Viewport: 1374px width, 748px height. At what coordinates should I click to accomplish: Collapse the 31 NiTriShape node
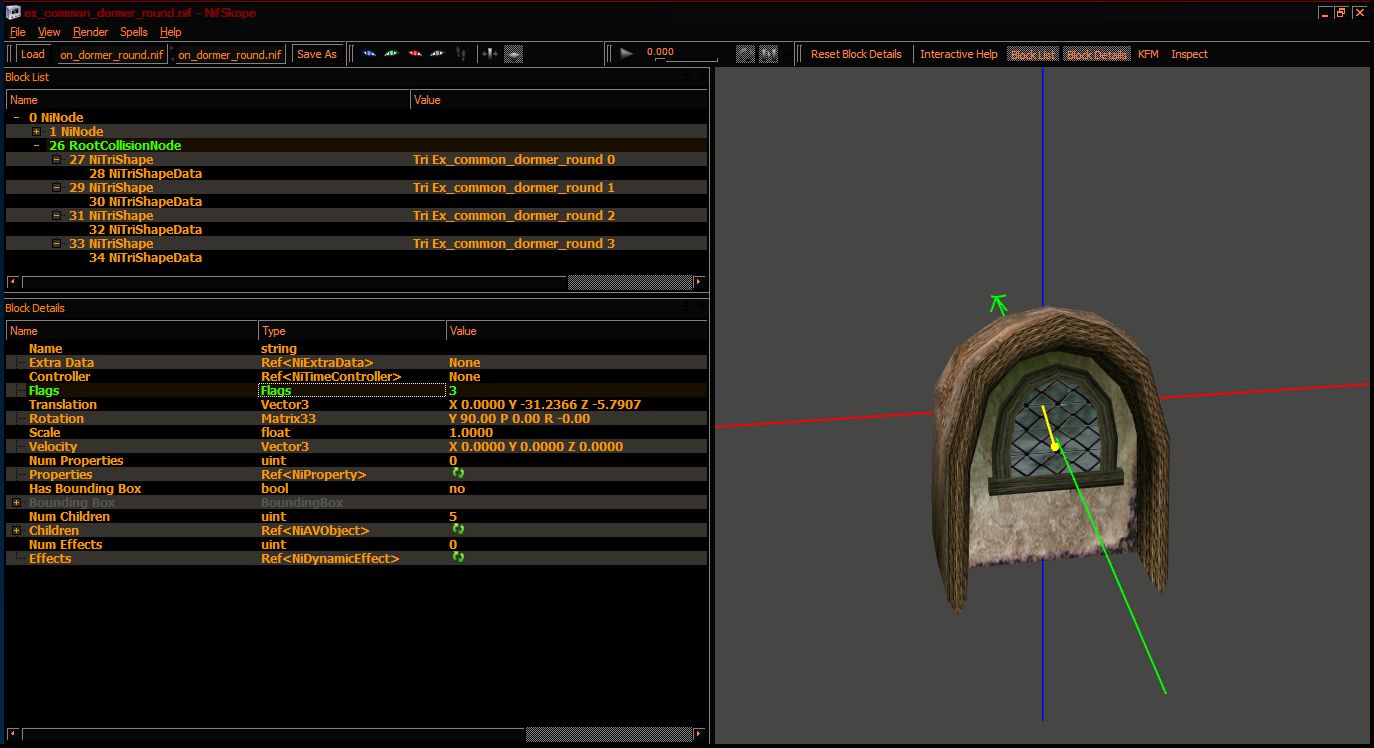[x=57, y=216]
